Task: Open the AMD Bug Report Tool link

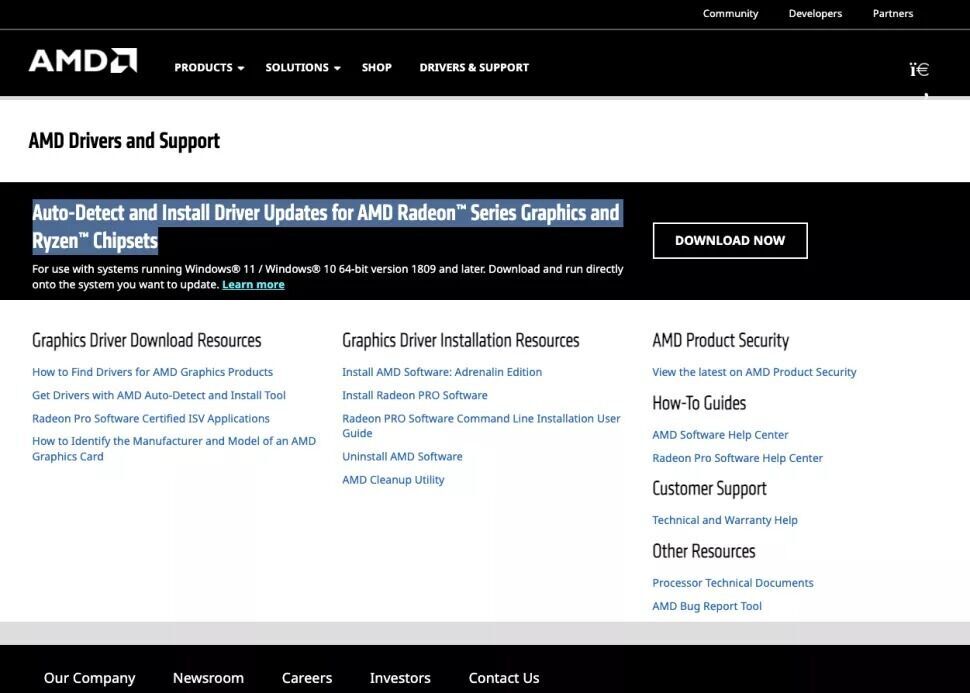Action: [707, 606]
